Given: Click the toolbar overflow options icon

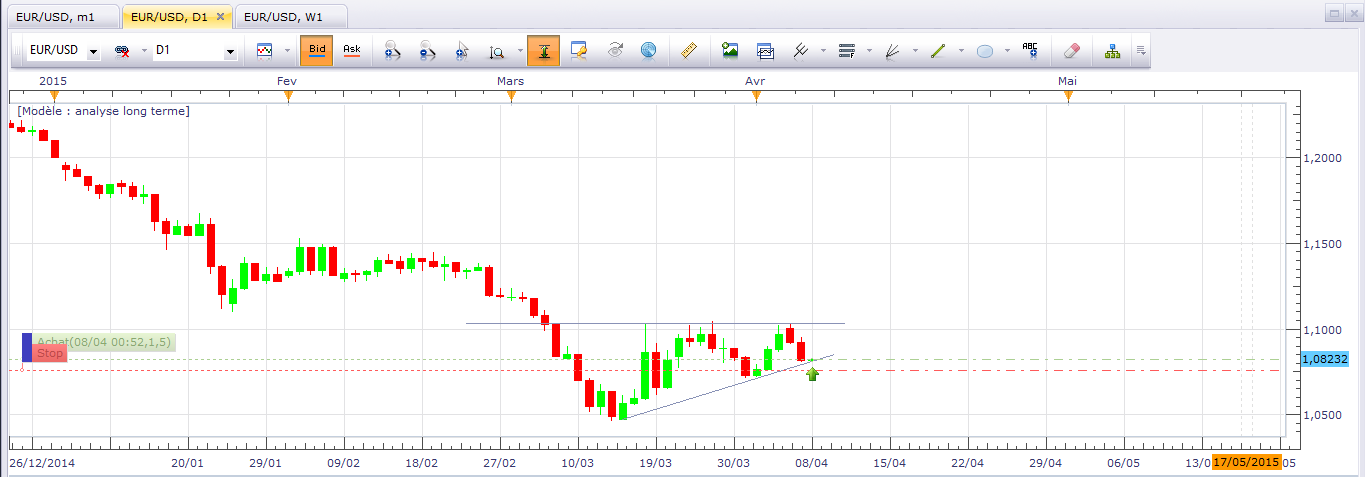Looking at the screenshot, I should [1140, 50].
